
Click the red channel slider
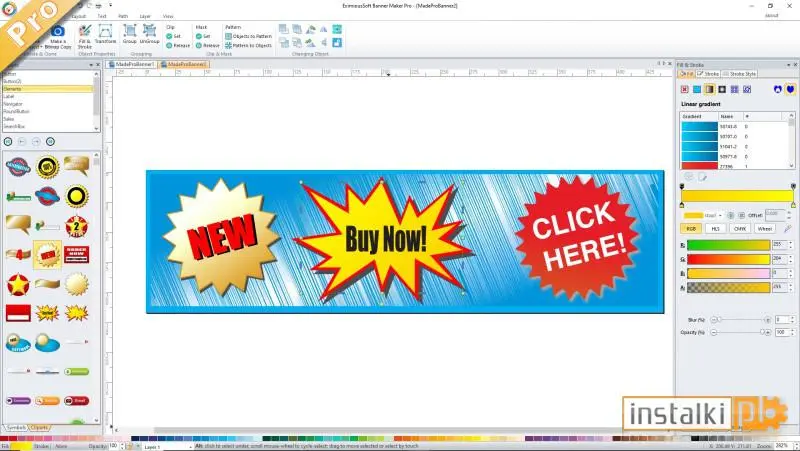pyautogui.click(x=728, y=245)
